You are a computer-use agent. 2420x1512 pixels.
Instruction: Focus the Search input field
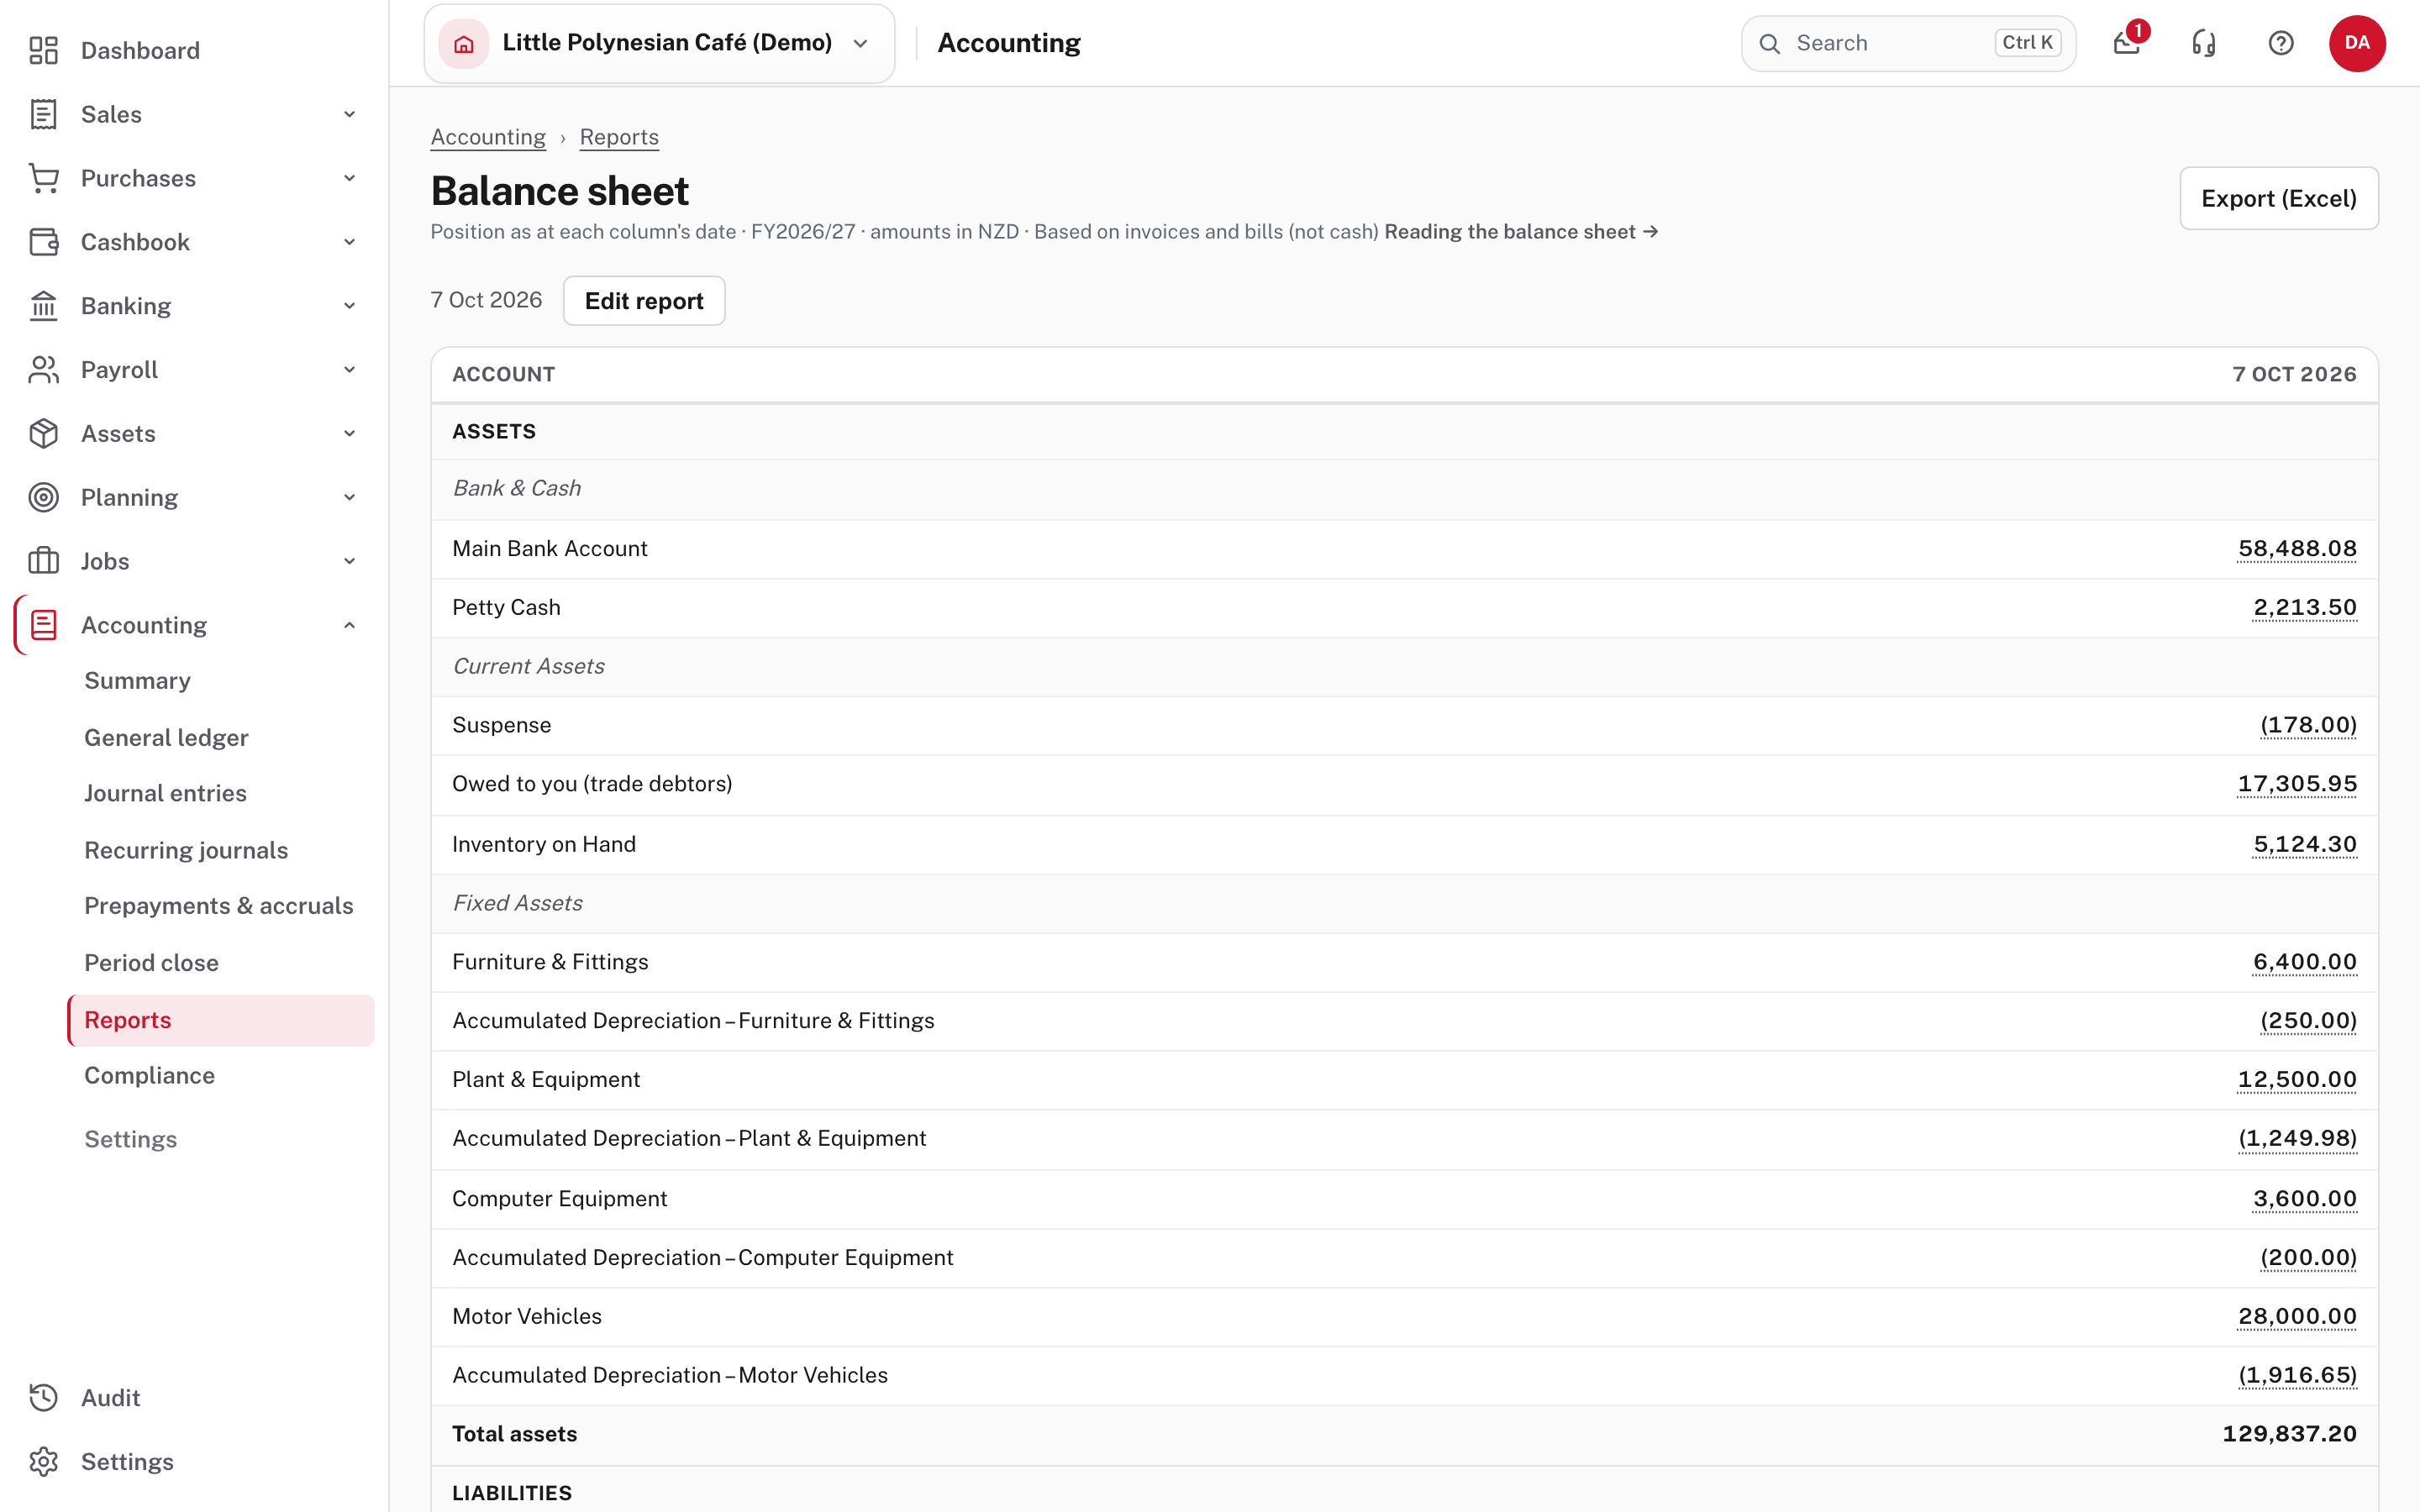[x=1908, y=43]
